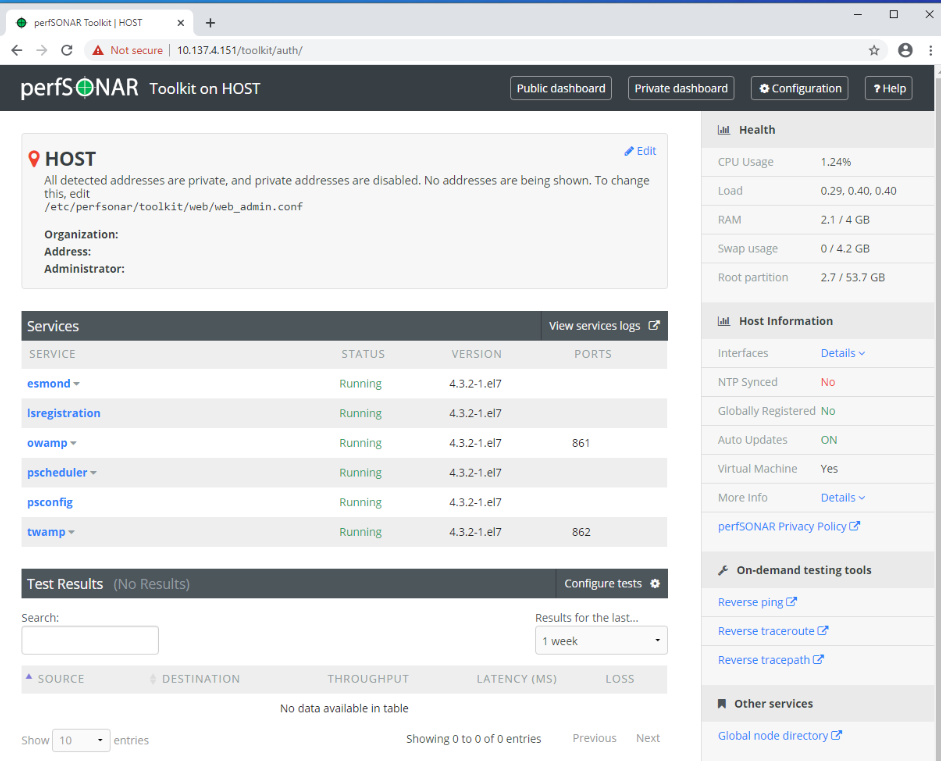The width and height of the screenshot is (941, 761).
Task: Click Configure tests
Action: pyautogui.click(x=612, y=583)
